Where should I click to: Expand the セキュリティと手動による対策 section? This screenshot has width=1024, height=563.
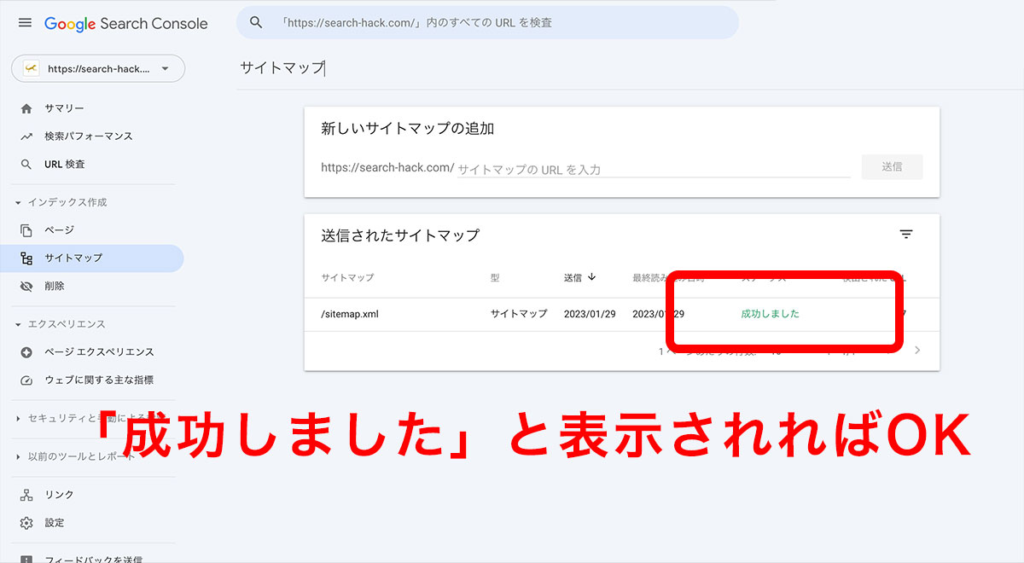tap(88, 419)
